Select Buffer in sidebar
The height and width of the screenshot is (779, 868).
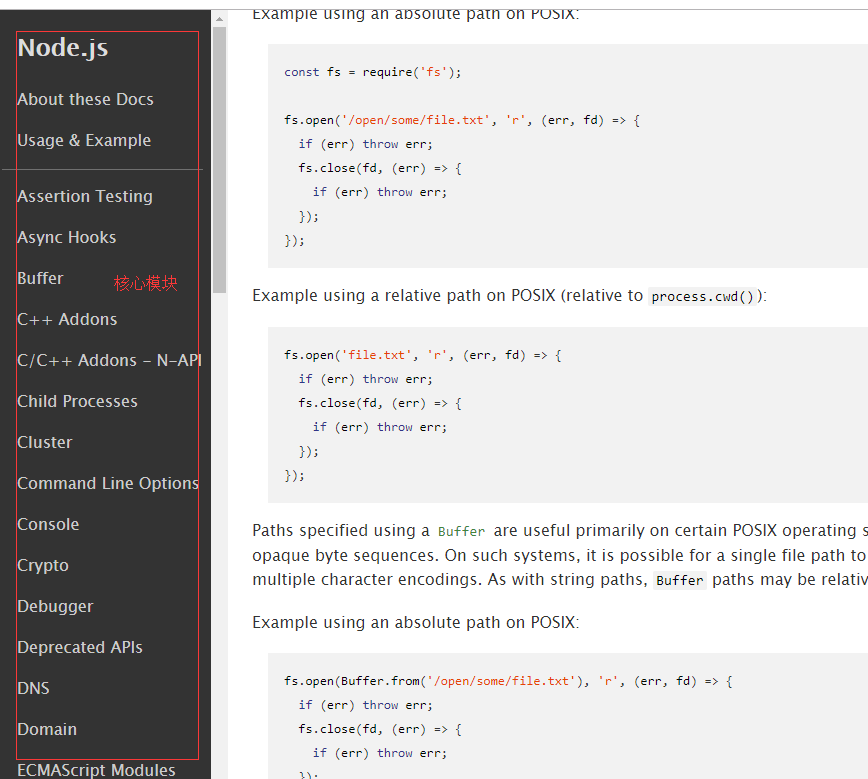pos(40,278)
